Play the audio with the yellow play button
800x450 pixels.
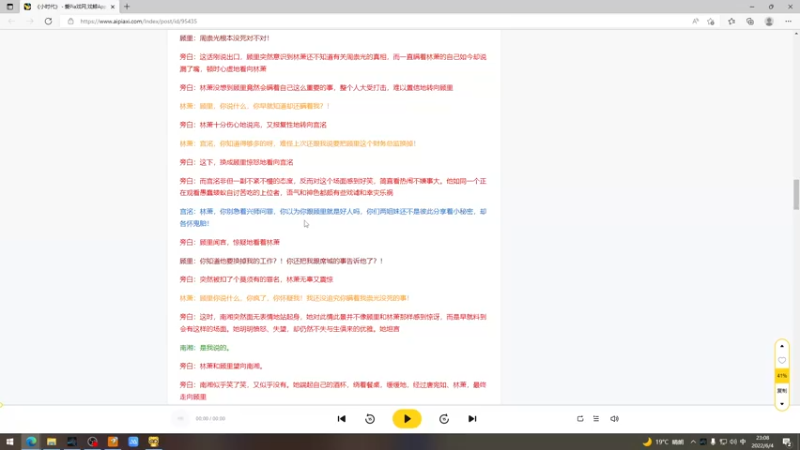[407, 419]
